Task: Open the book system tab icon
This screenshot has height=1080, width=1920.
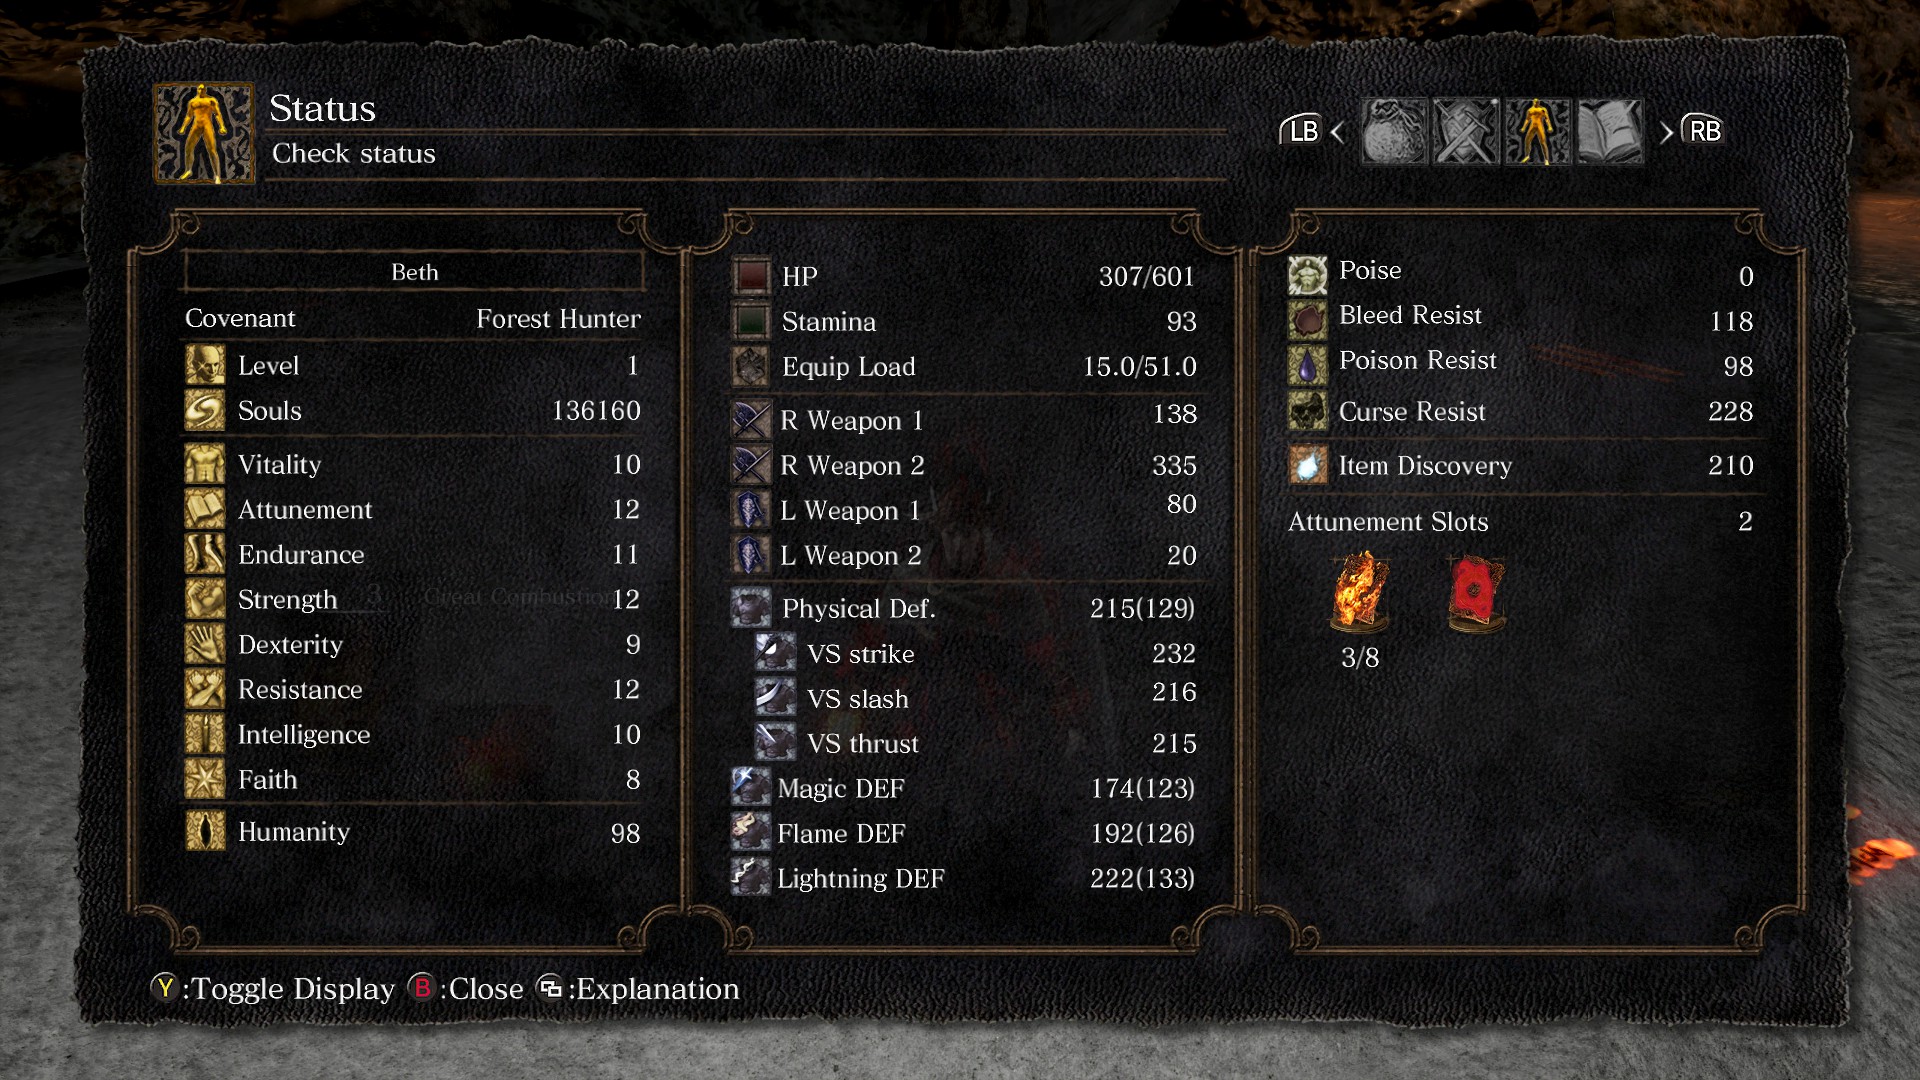Action: (1610, 131)
